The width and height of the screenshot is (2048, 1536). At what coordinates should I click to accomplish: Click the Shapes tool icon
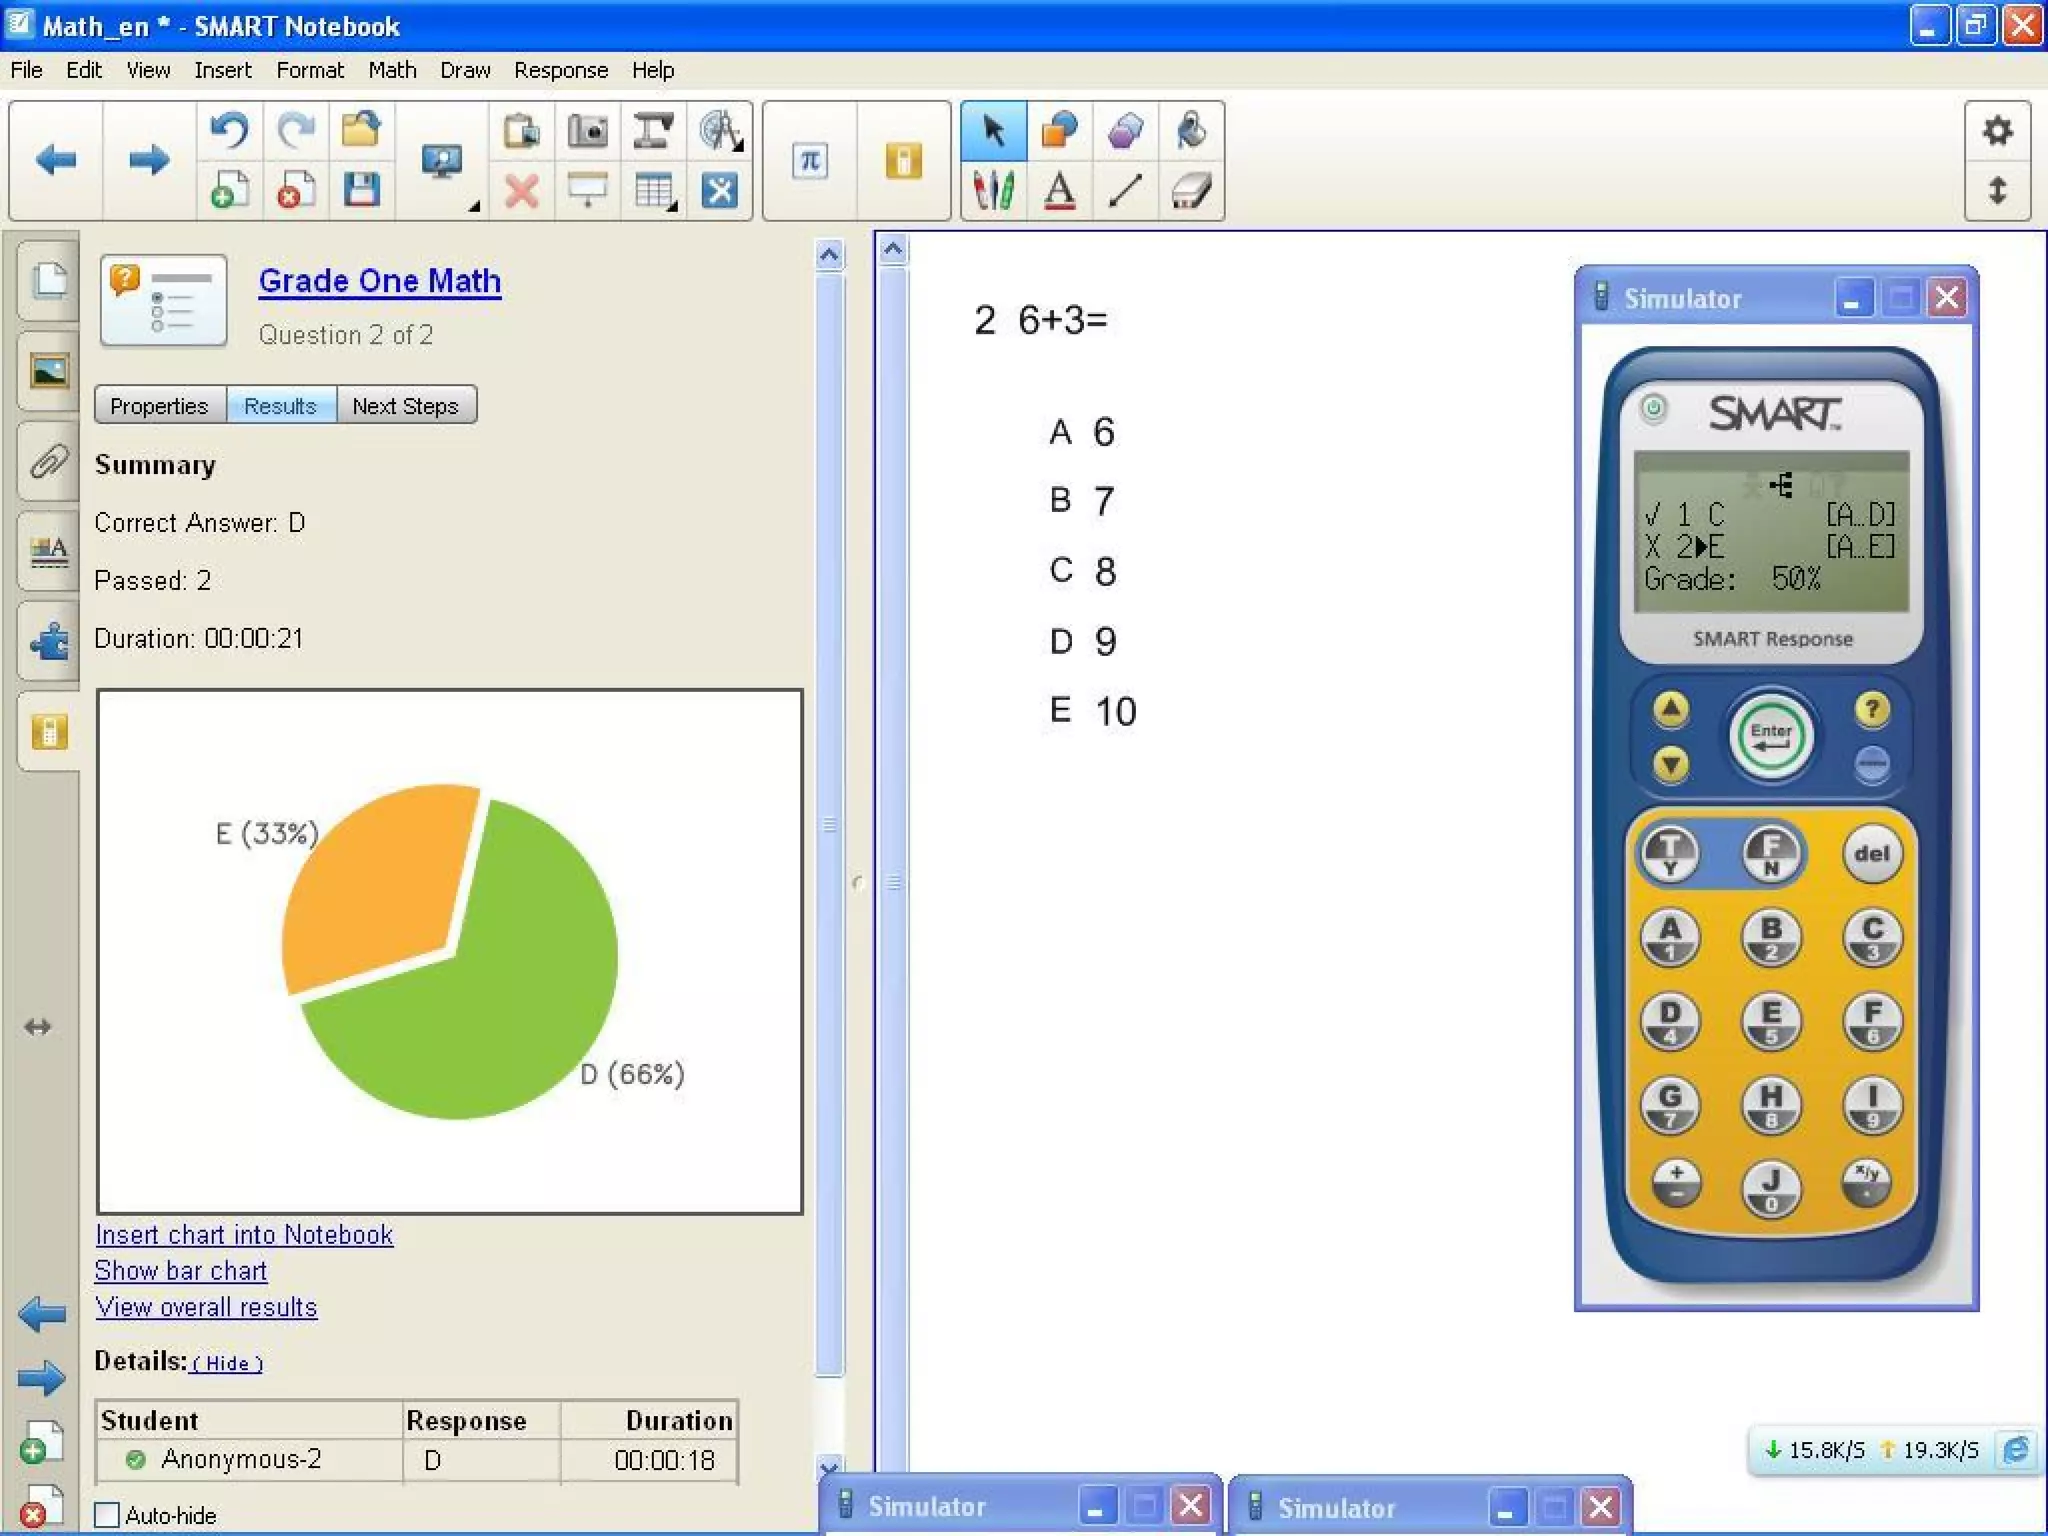[1059, 131]
